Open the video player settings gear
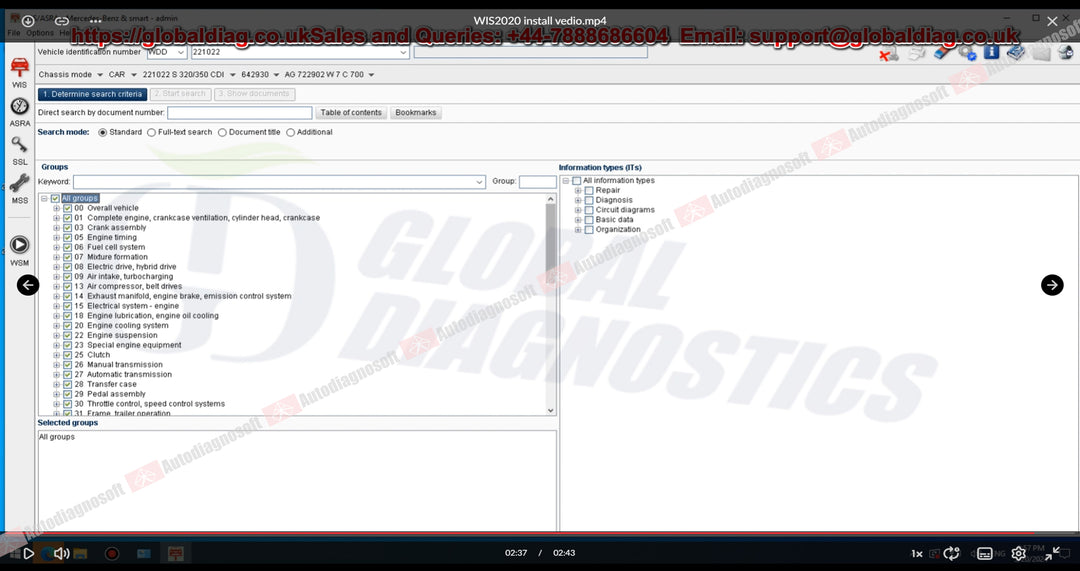The height and width of the screenshot is (571, 1080). [x=1019, y=553]
